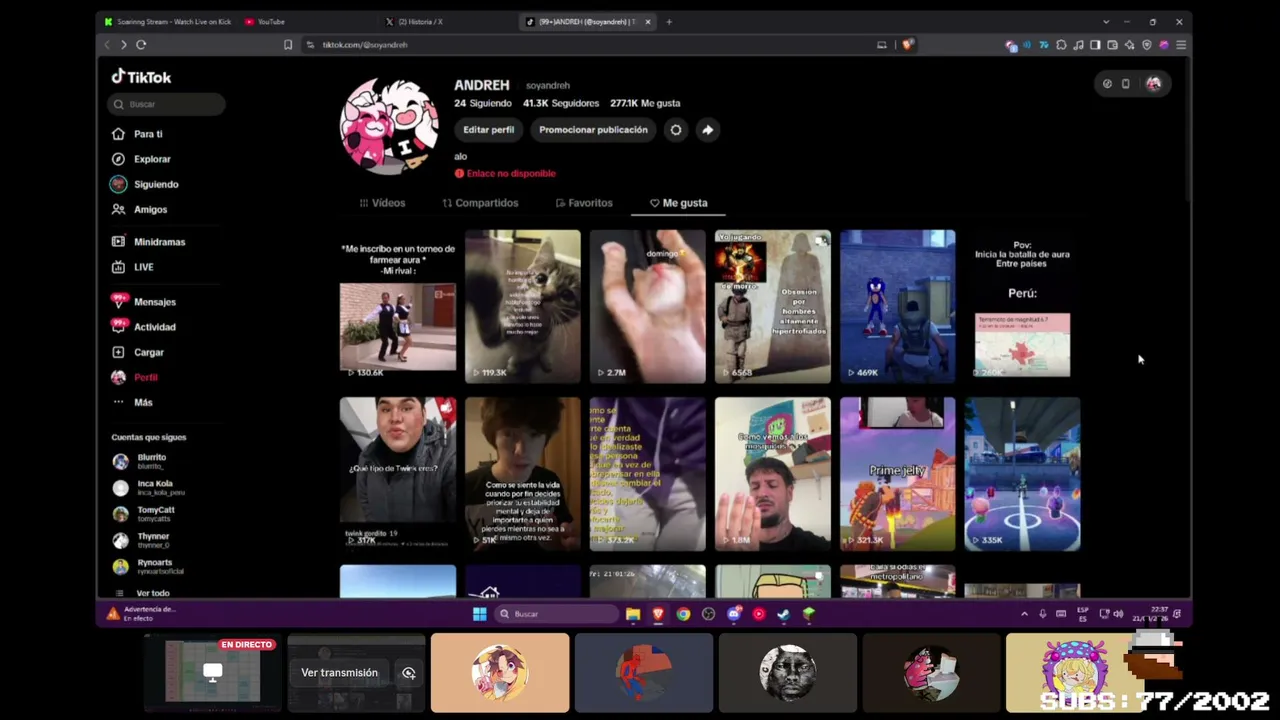Open the account avatar menu in the TikTok header

tap(1153, 84)
